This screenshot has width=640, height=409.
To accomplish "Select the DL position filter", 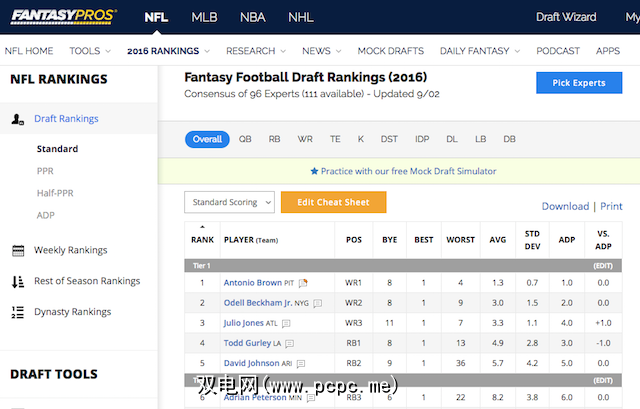I will [452, 139].
